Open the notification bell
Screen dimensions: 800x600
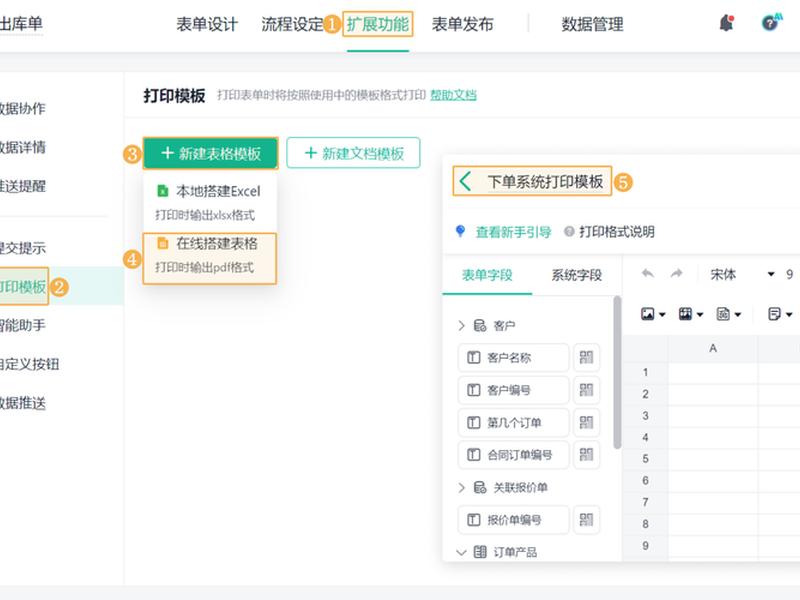[x=727, y=22]
